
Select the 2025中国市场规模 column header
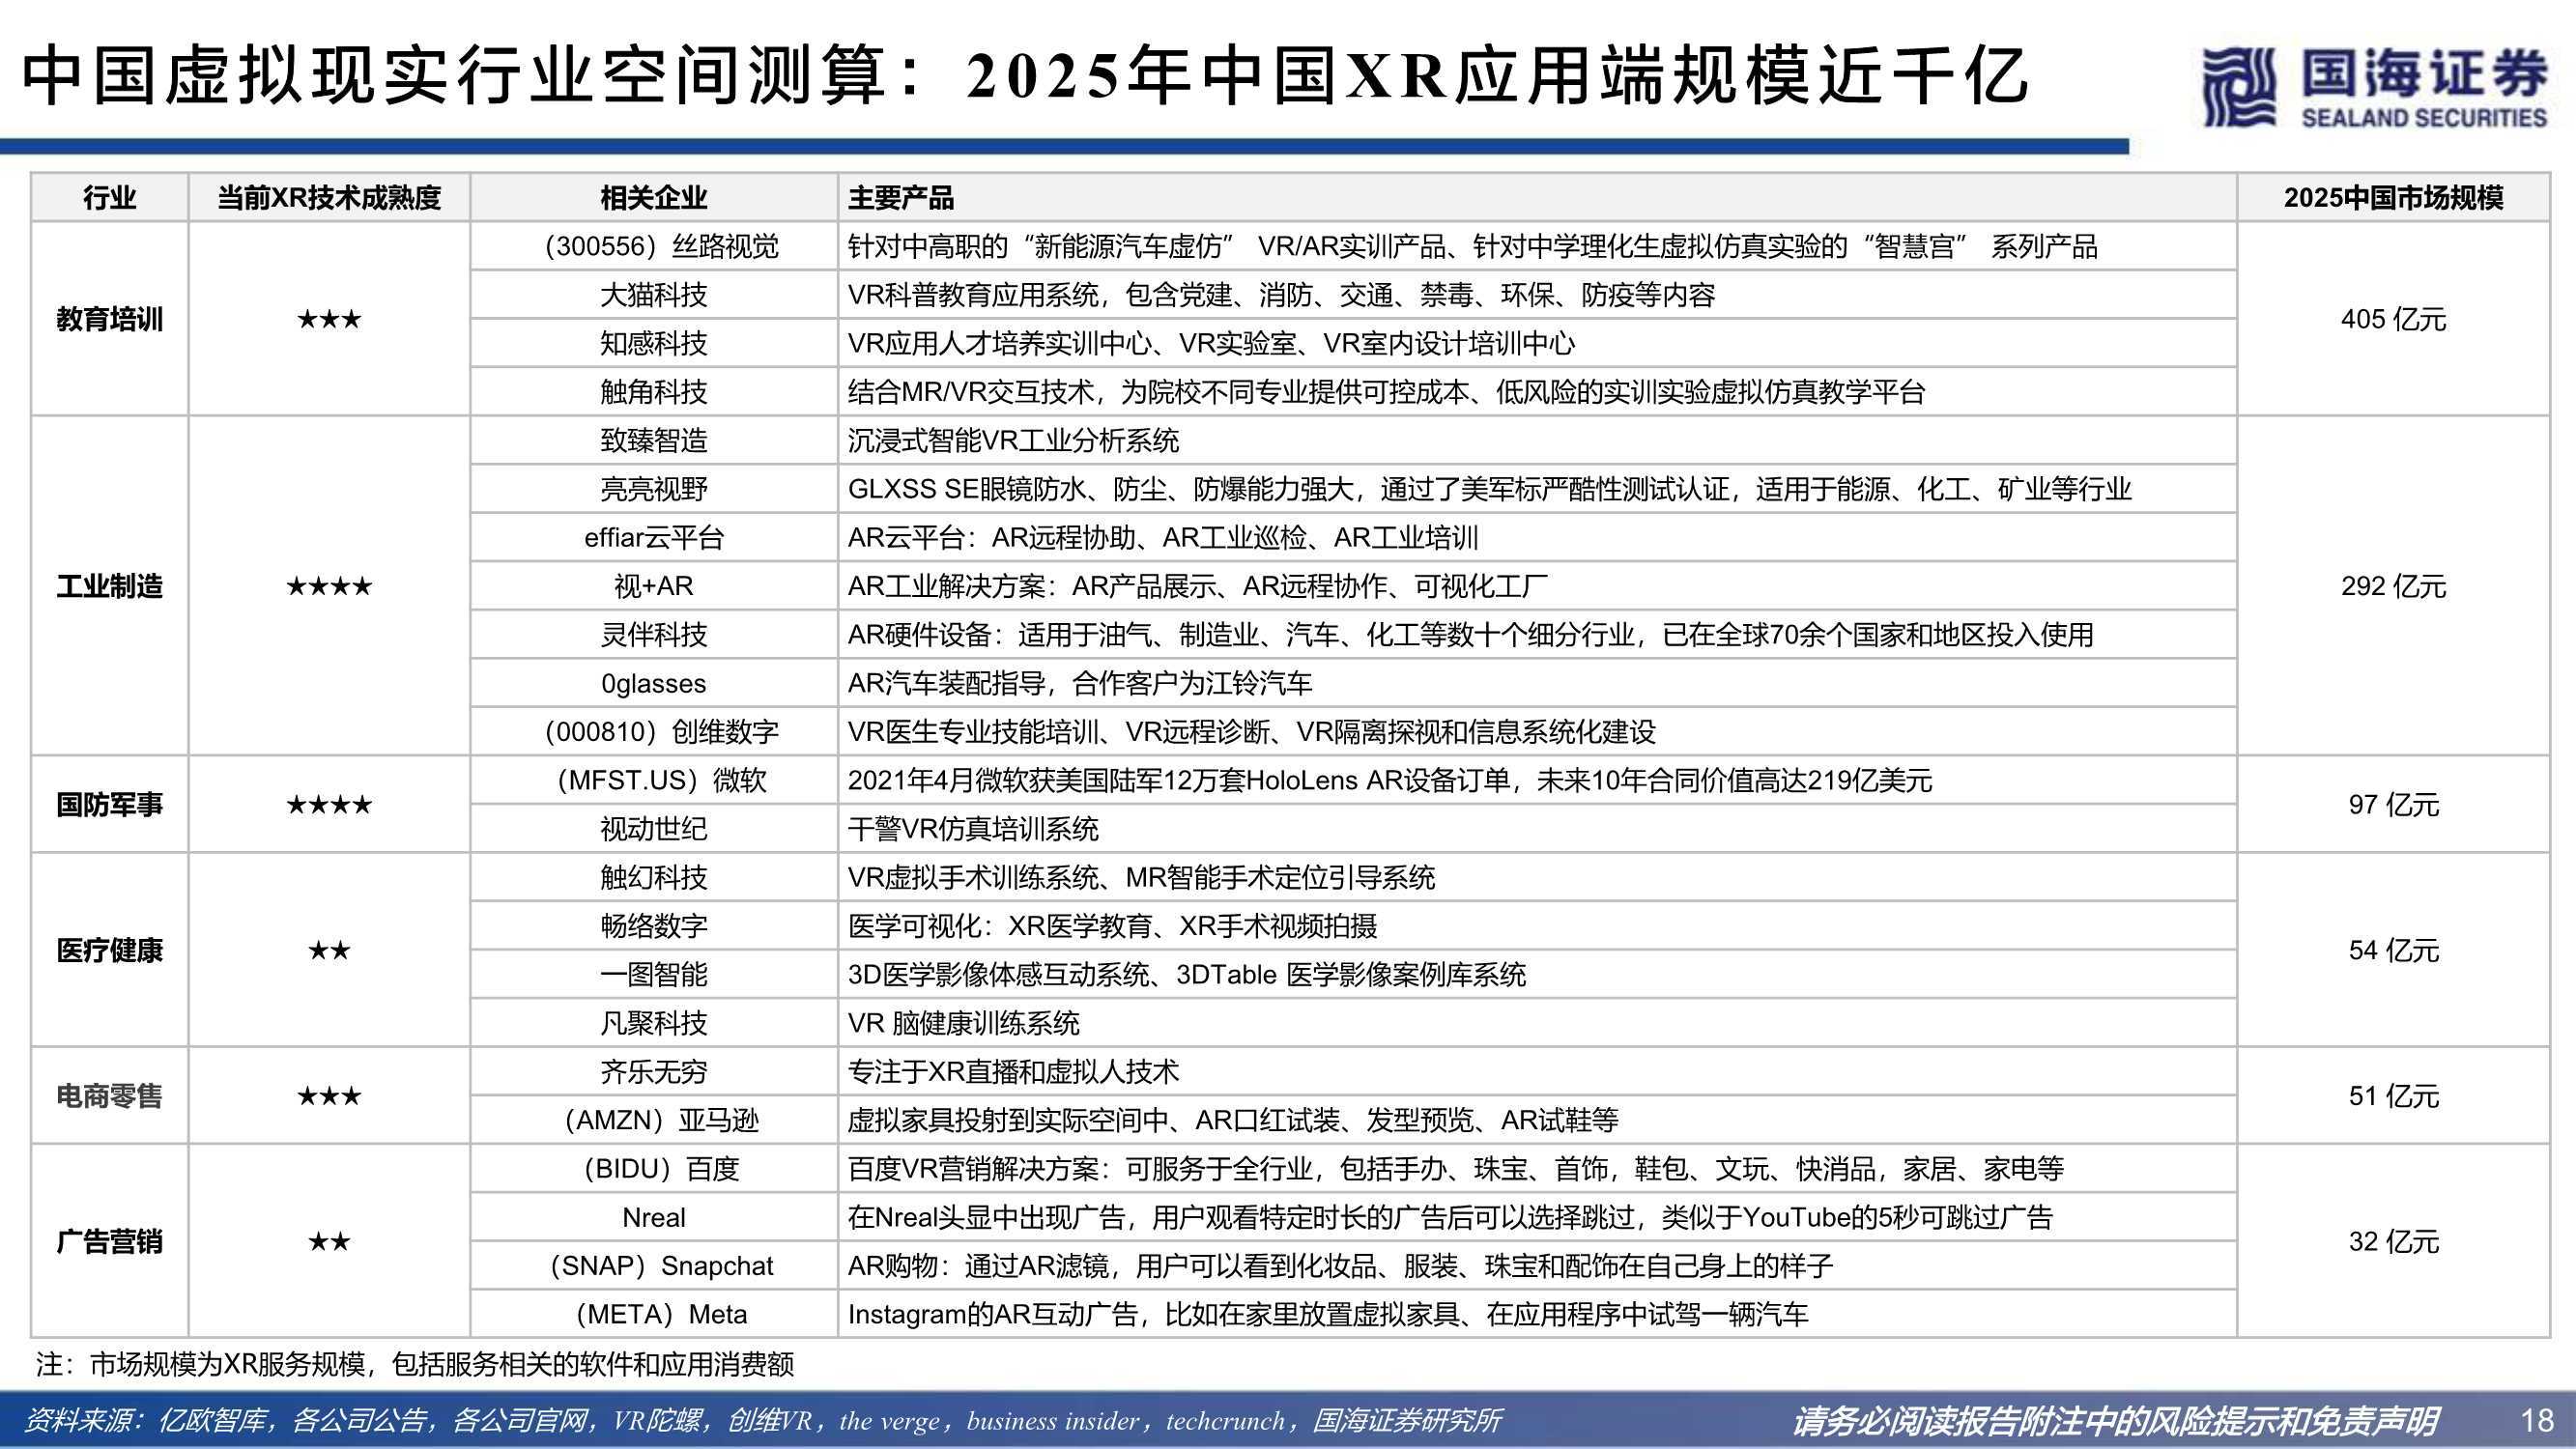[2393, 197]
